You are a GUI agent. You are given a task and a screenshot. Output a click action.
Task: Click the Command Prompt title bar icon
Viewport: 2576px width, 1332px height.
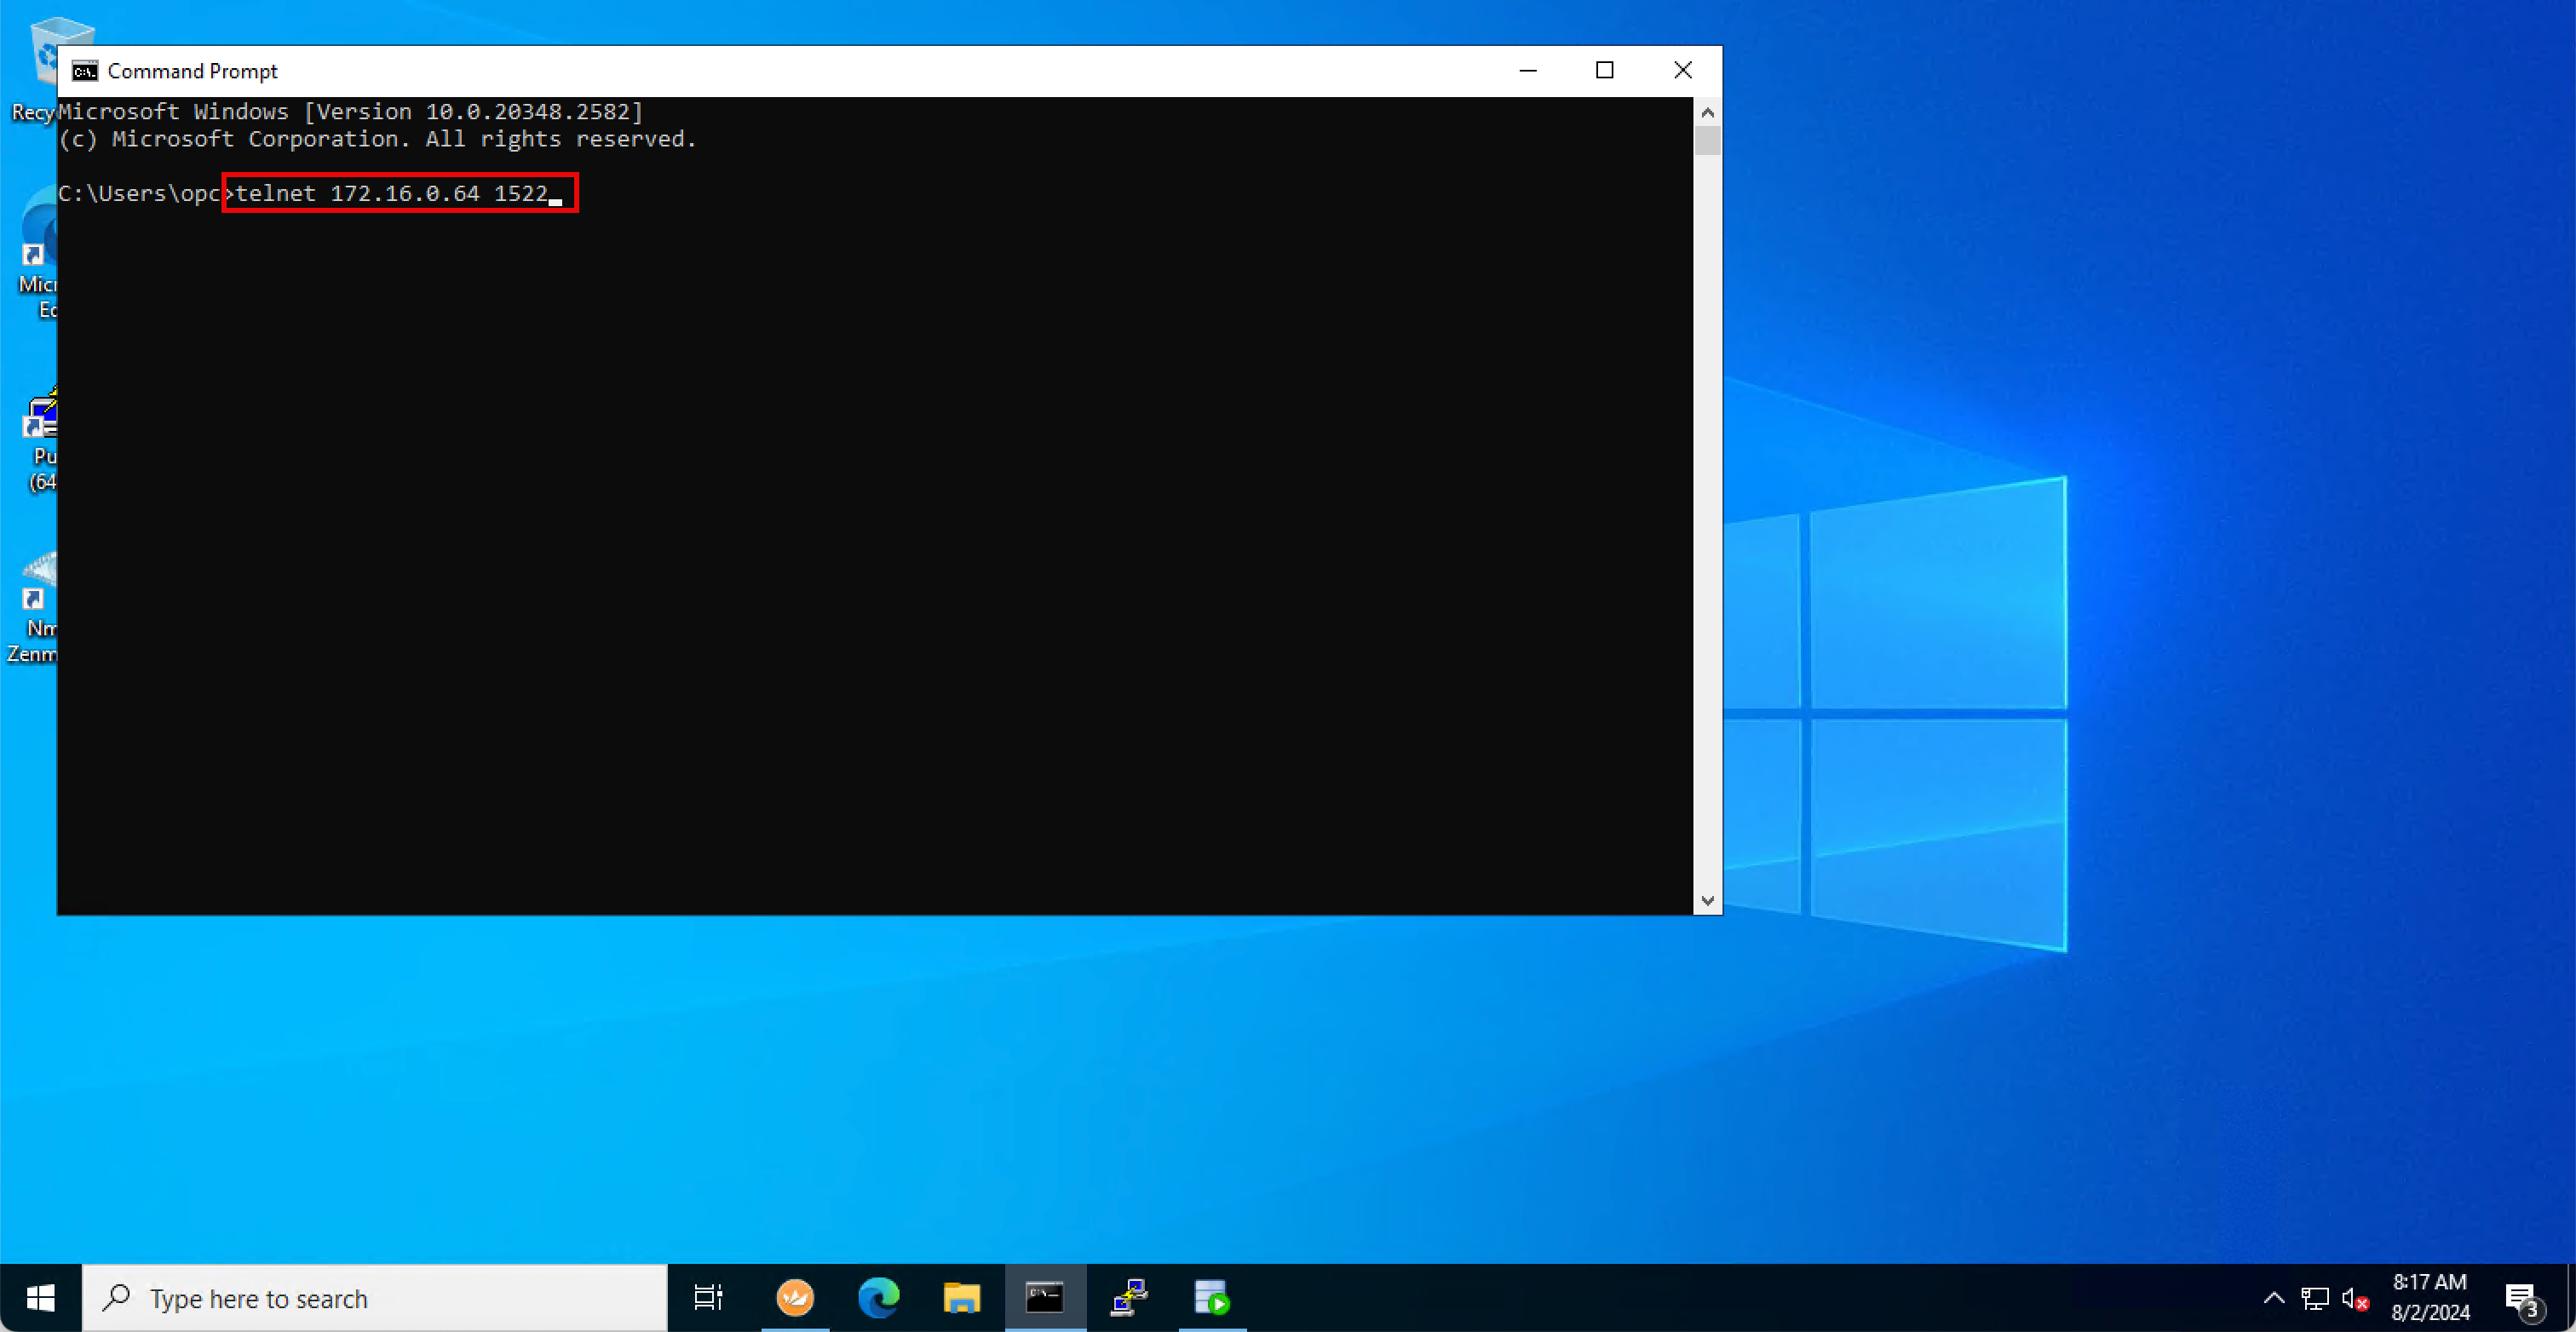[85, 71]
